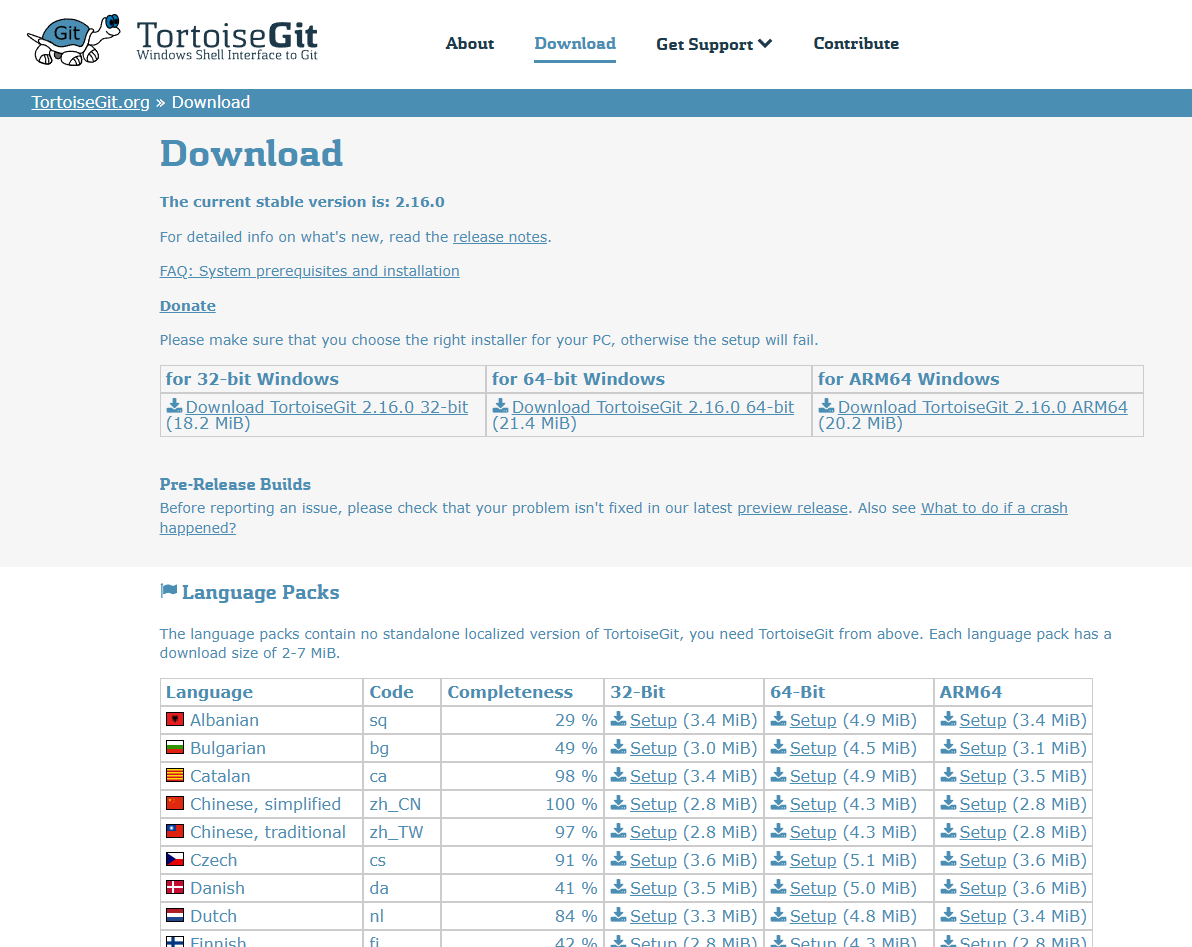This screenshot has width=1192, height=947.
Task: Click Setup link for Dutch 32-Bit
Action: (653, 917)
